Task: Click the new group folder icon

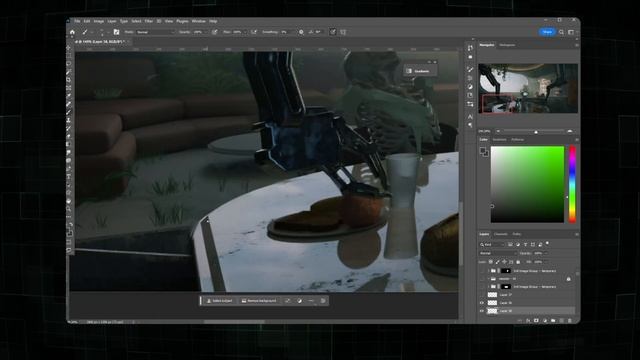Action: tap(553, 321)
